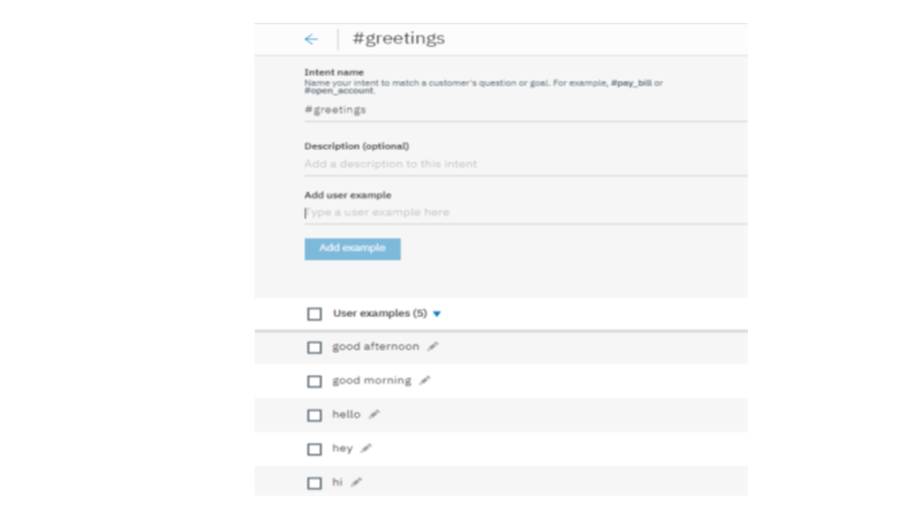Click pencil icon next to 'hello'
This screenshot has height=519, width=922.
(374, 415)
